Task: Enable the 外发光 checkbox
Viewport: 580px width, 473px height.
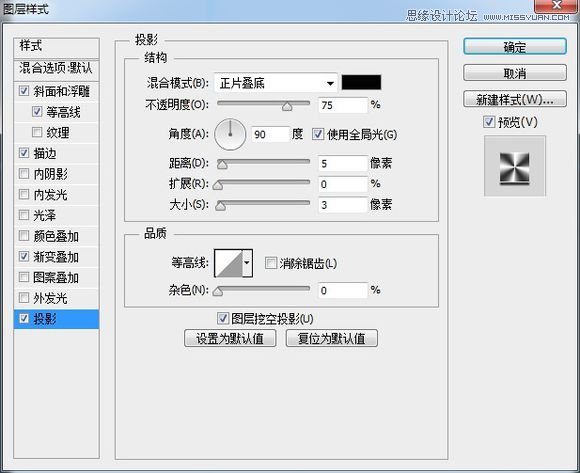Action: [24, 297]
